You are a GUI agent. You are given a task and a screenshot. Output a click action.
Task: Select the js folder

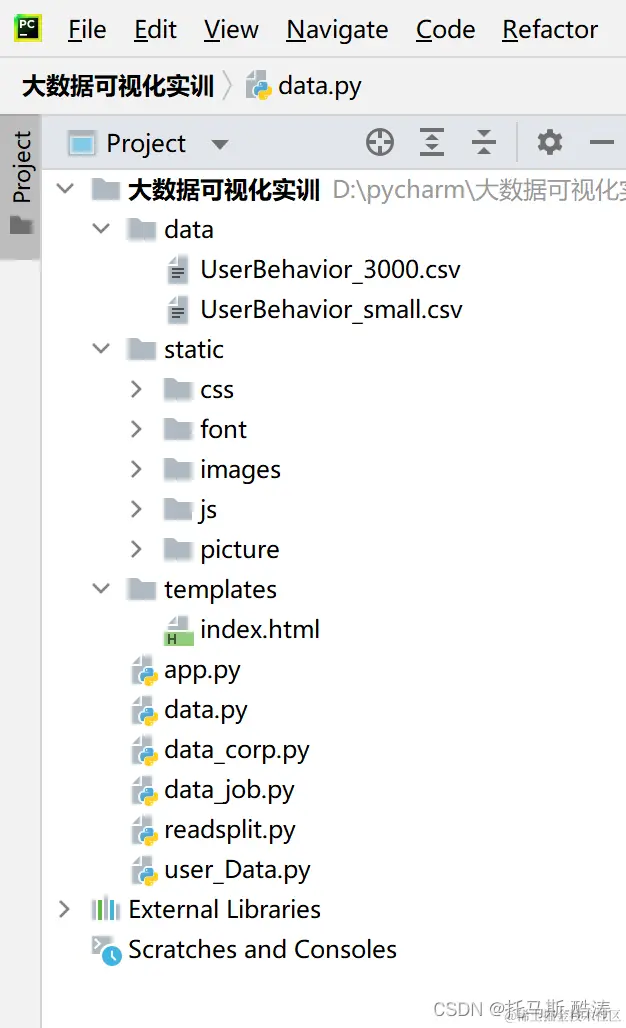(x=208, y=510)
